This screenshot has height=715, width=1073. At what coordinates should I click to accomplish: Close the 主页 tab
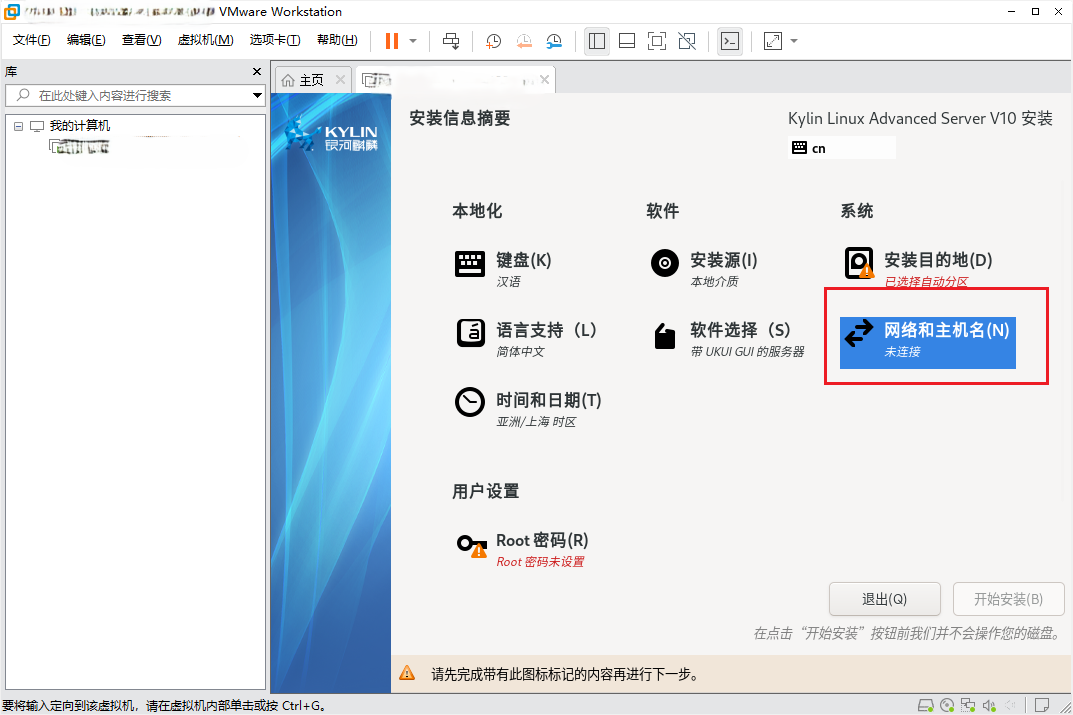[340, 79]
